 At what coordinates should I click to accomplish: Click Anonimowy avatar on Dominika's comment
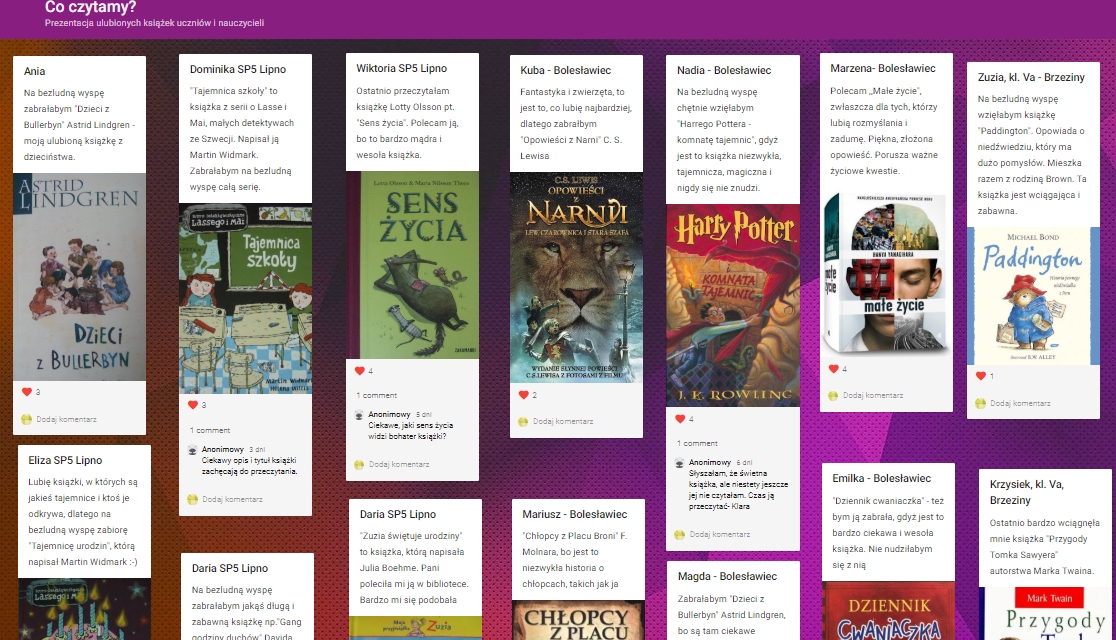point(192,450)
